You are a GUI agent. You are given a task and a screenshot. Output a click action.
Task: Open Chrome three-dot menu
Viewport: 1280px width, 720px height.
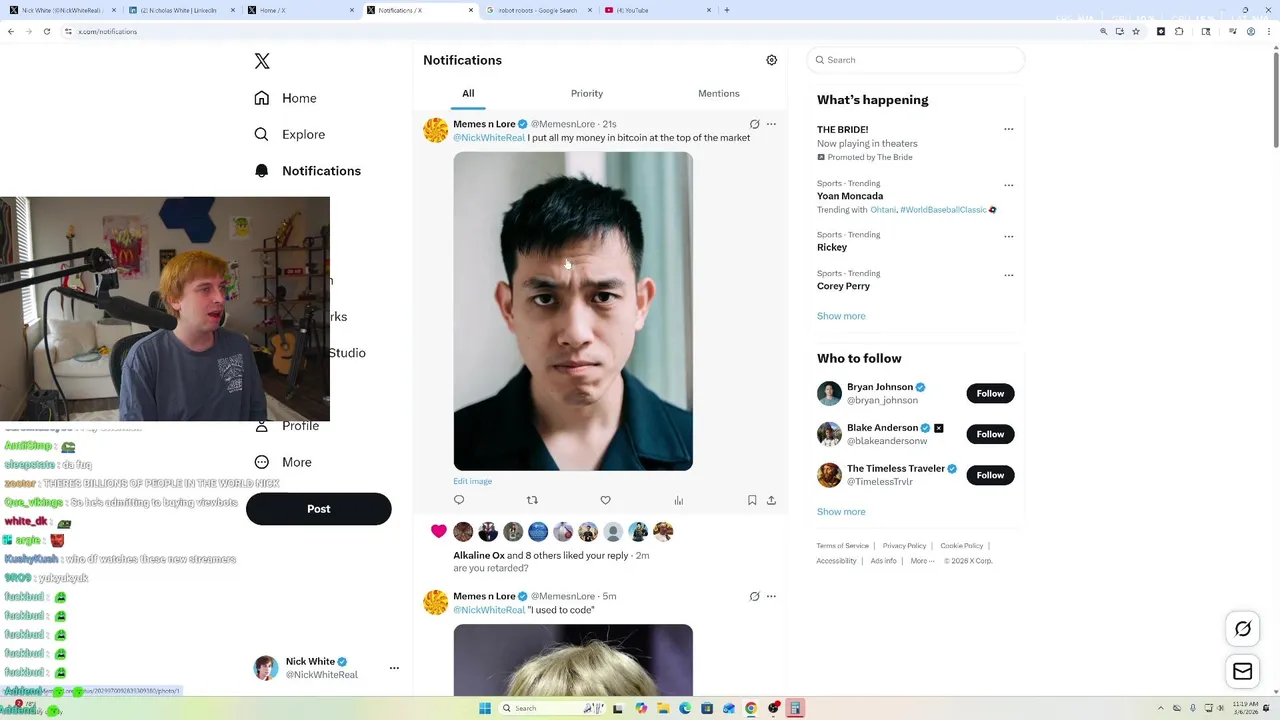pyautogui.click(x=1269, y=31)
